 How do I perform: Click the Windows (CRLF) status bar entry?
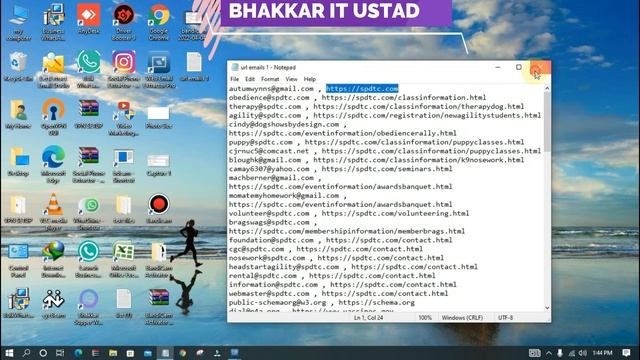tap(462, 318)
